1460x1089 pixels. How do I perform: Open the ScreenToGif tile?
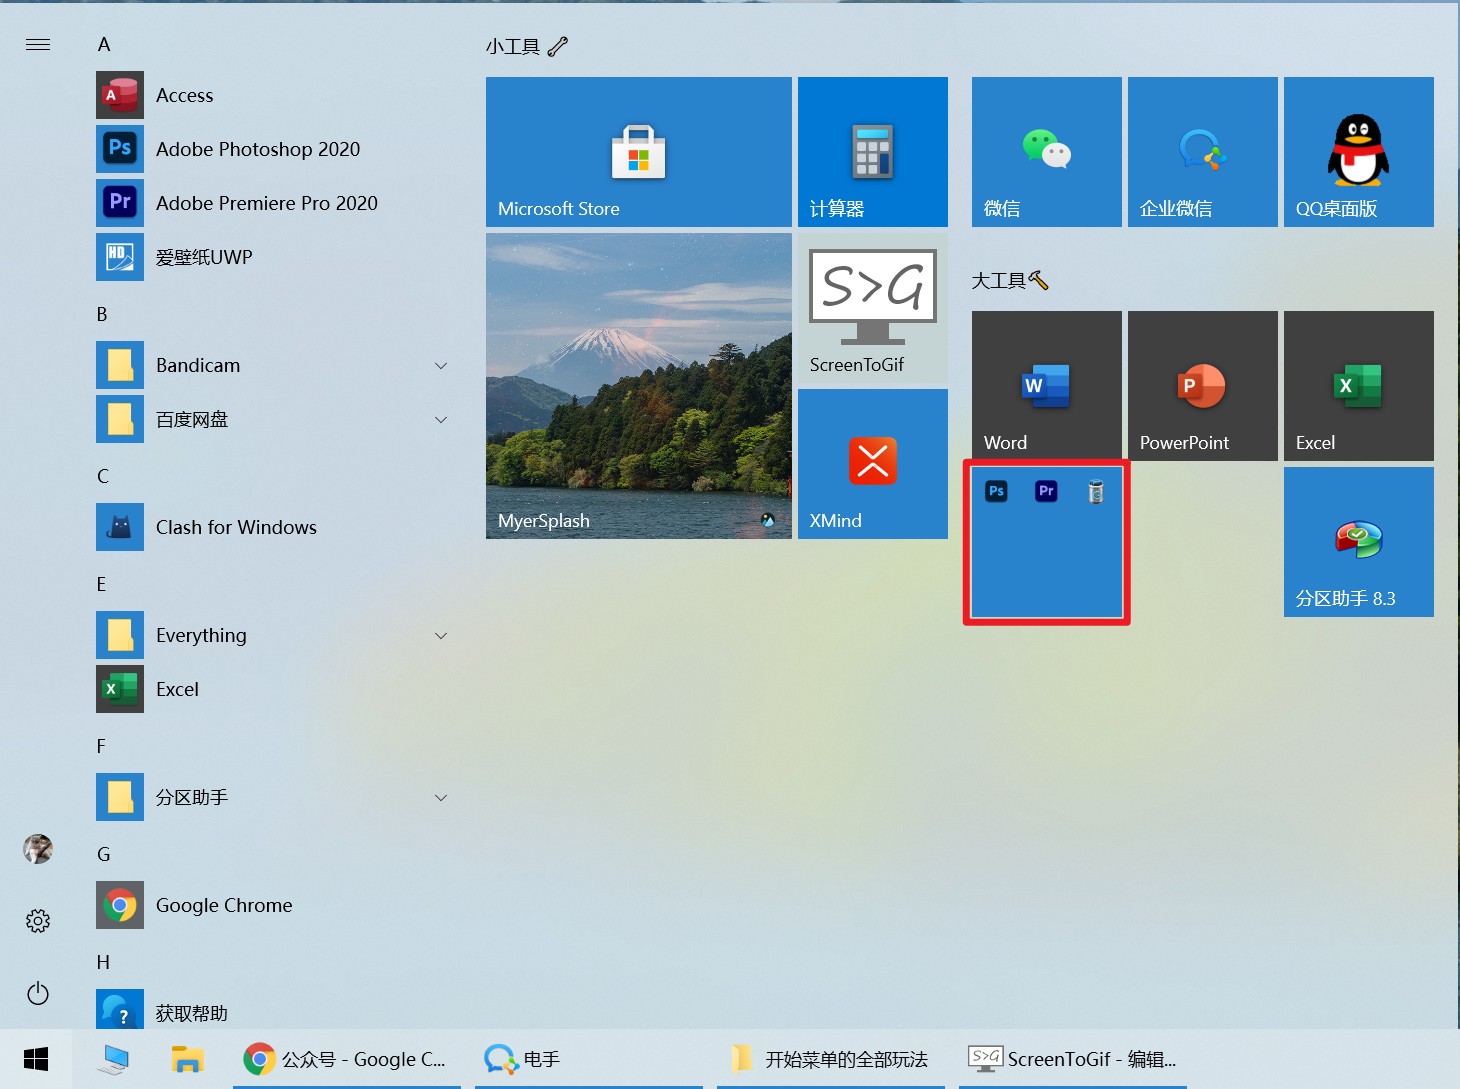873,308
